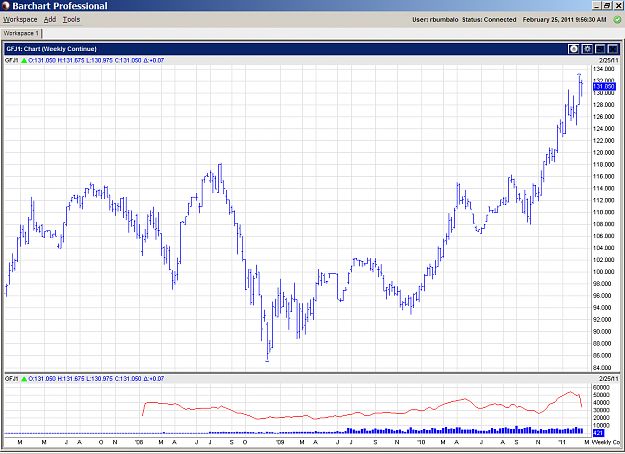Image resolution: width=625 pixels, height=454 pixels.
Task: Click the '10 year label on the time axis
Action: (x=421, y=442)
